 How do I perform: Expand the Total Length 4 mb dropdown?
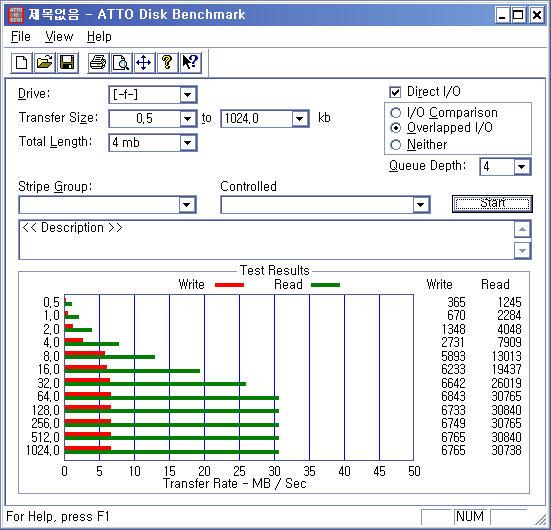point(188,143)
